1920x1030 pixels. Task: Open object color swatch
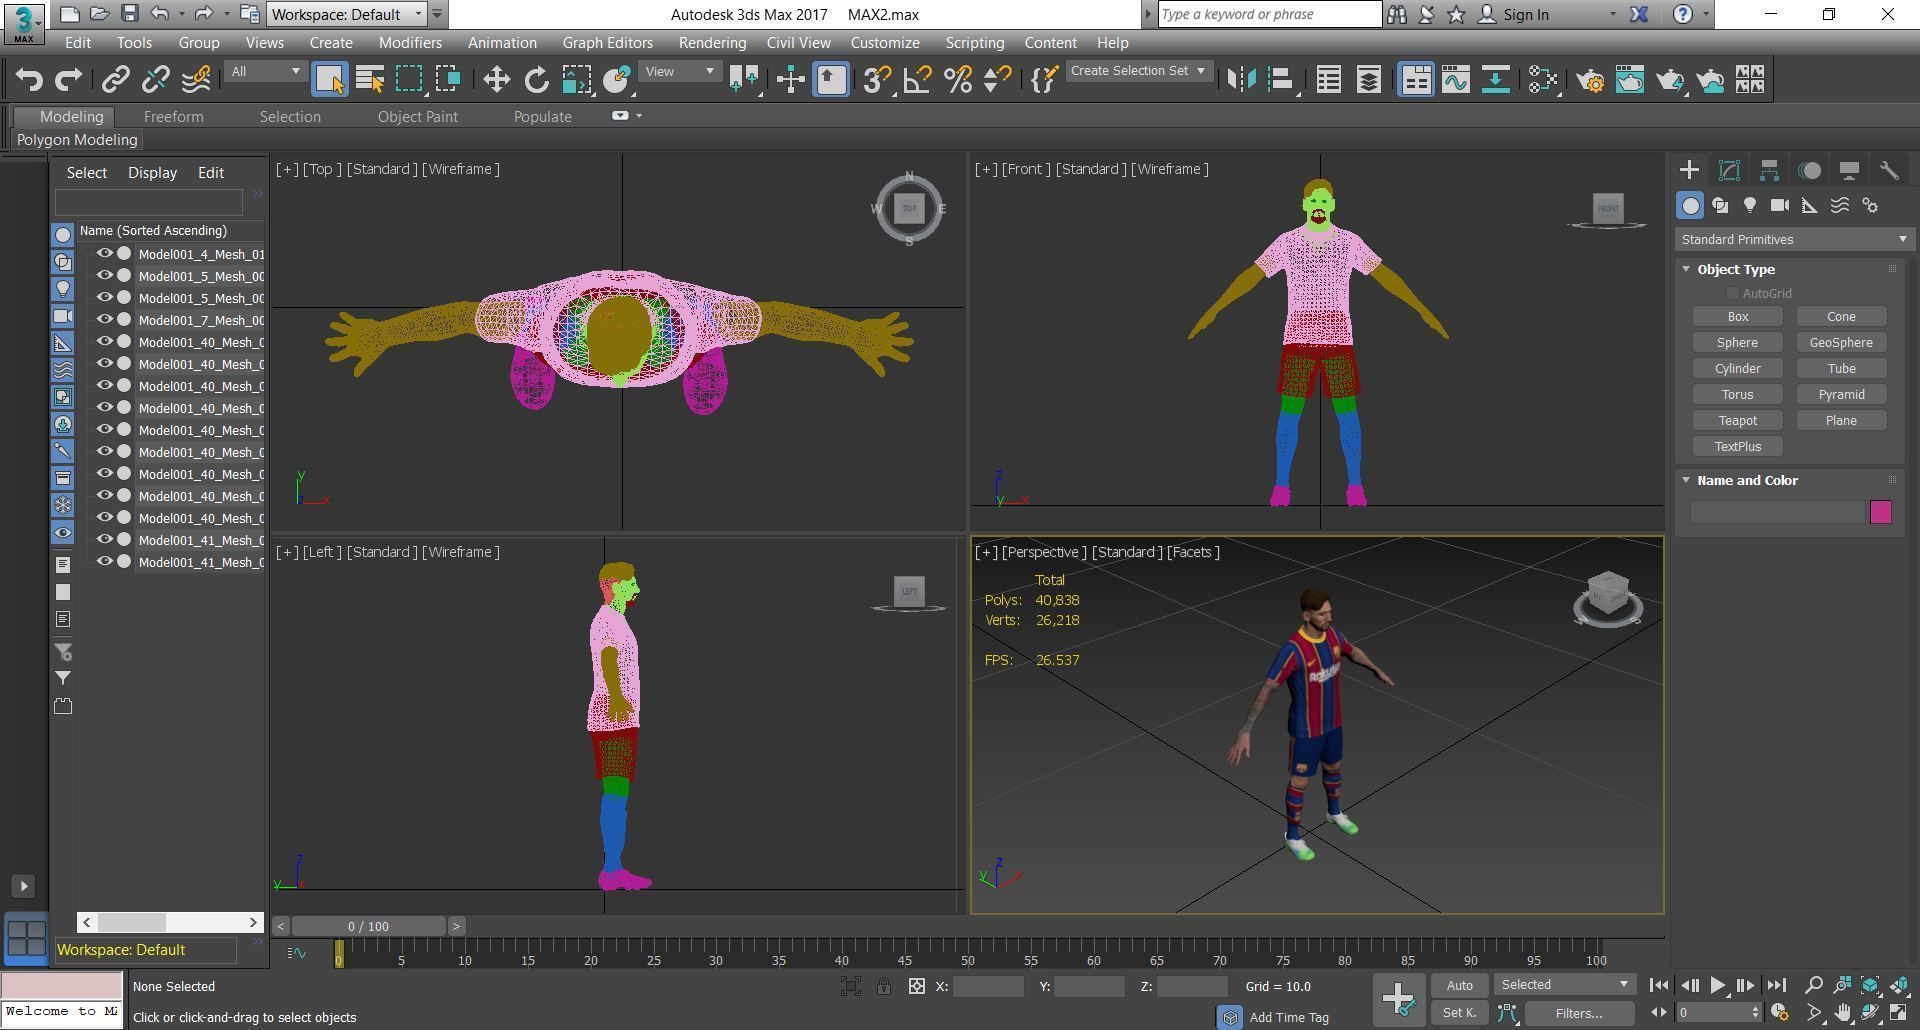[1880, 512]
